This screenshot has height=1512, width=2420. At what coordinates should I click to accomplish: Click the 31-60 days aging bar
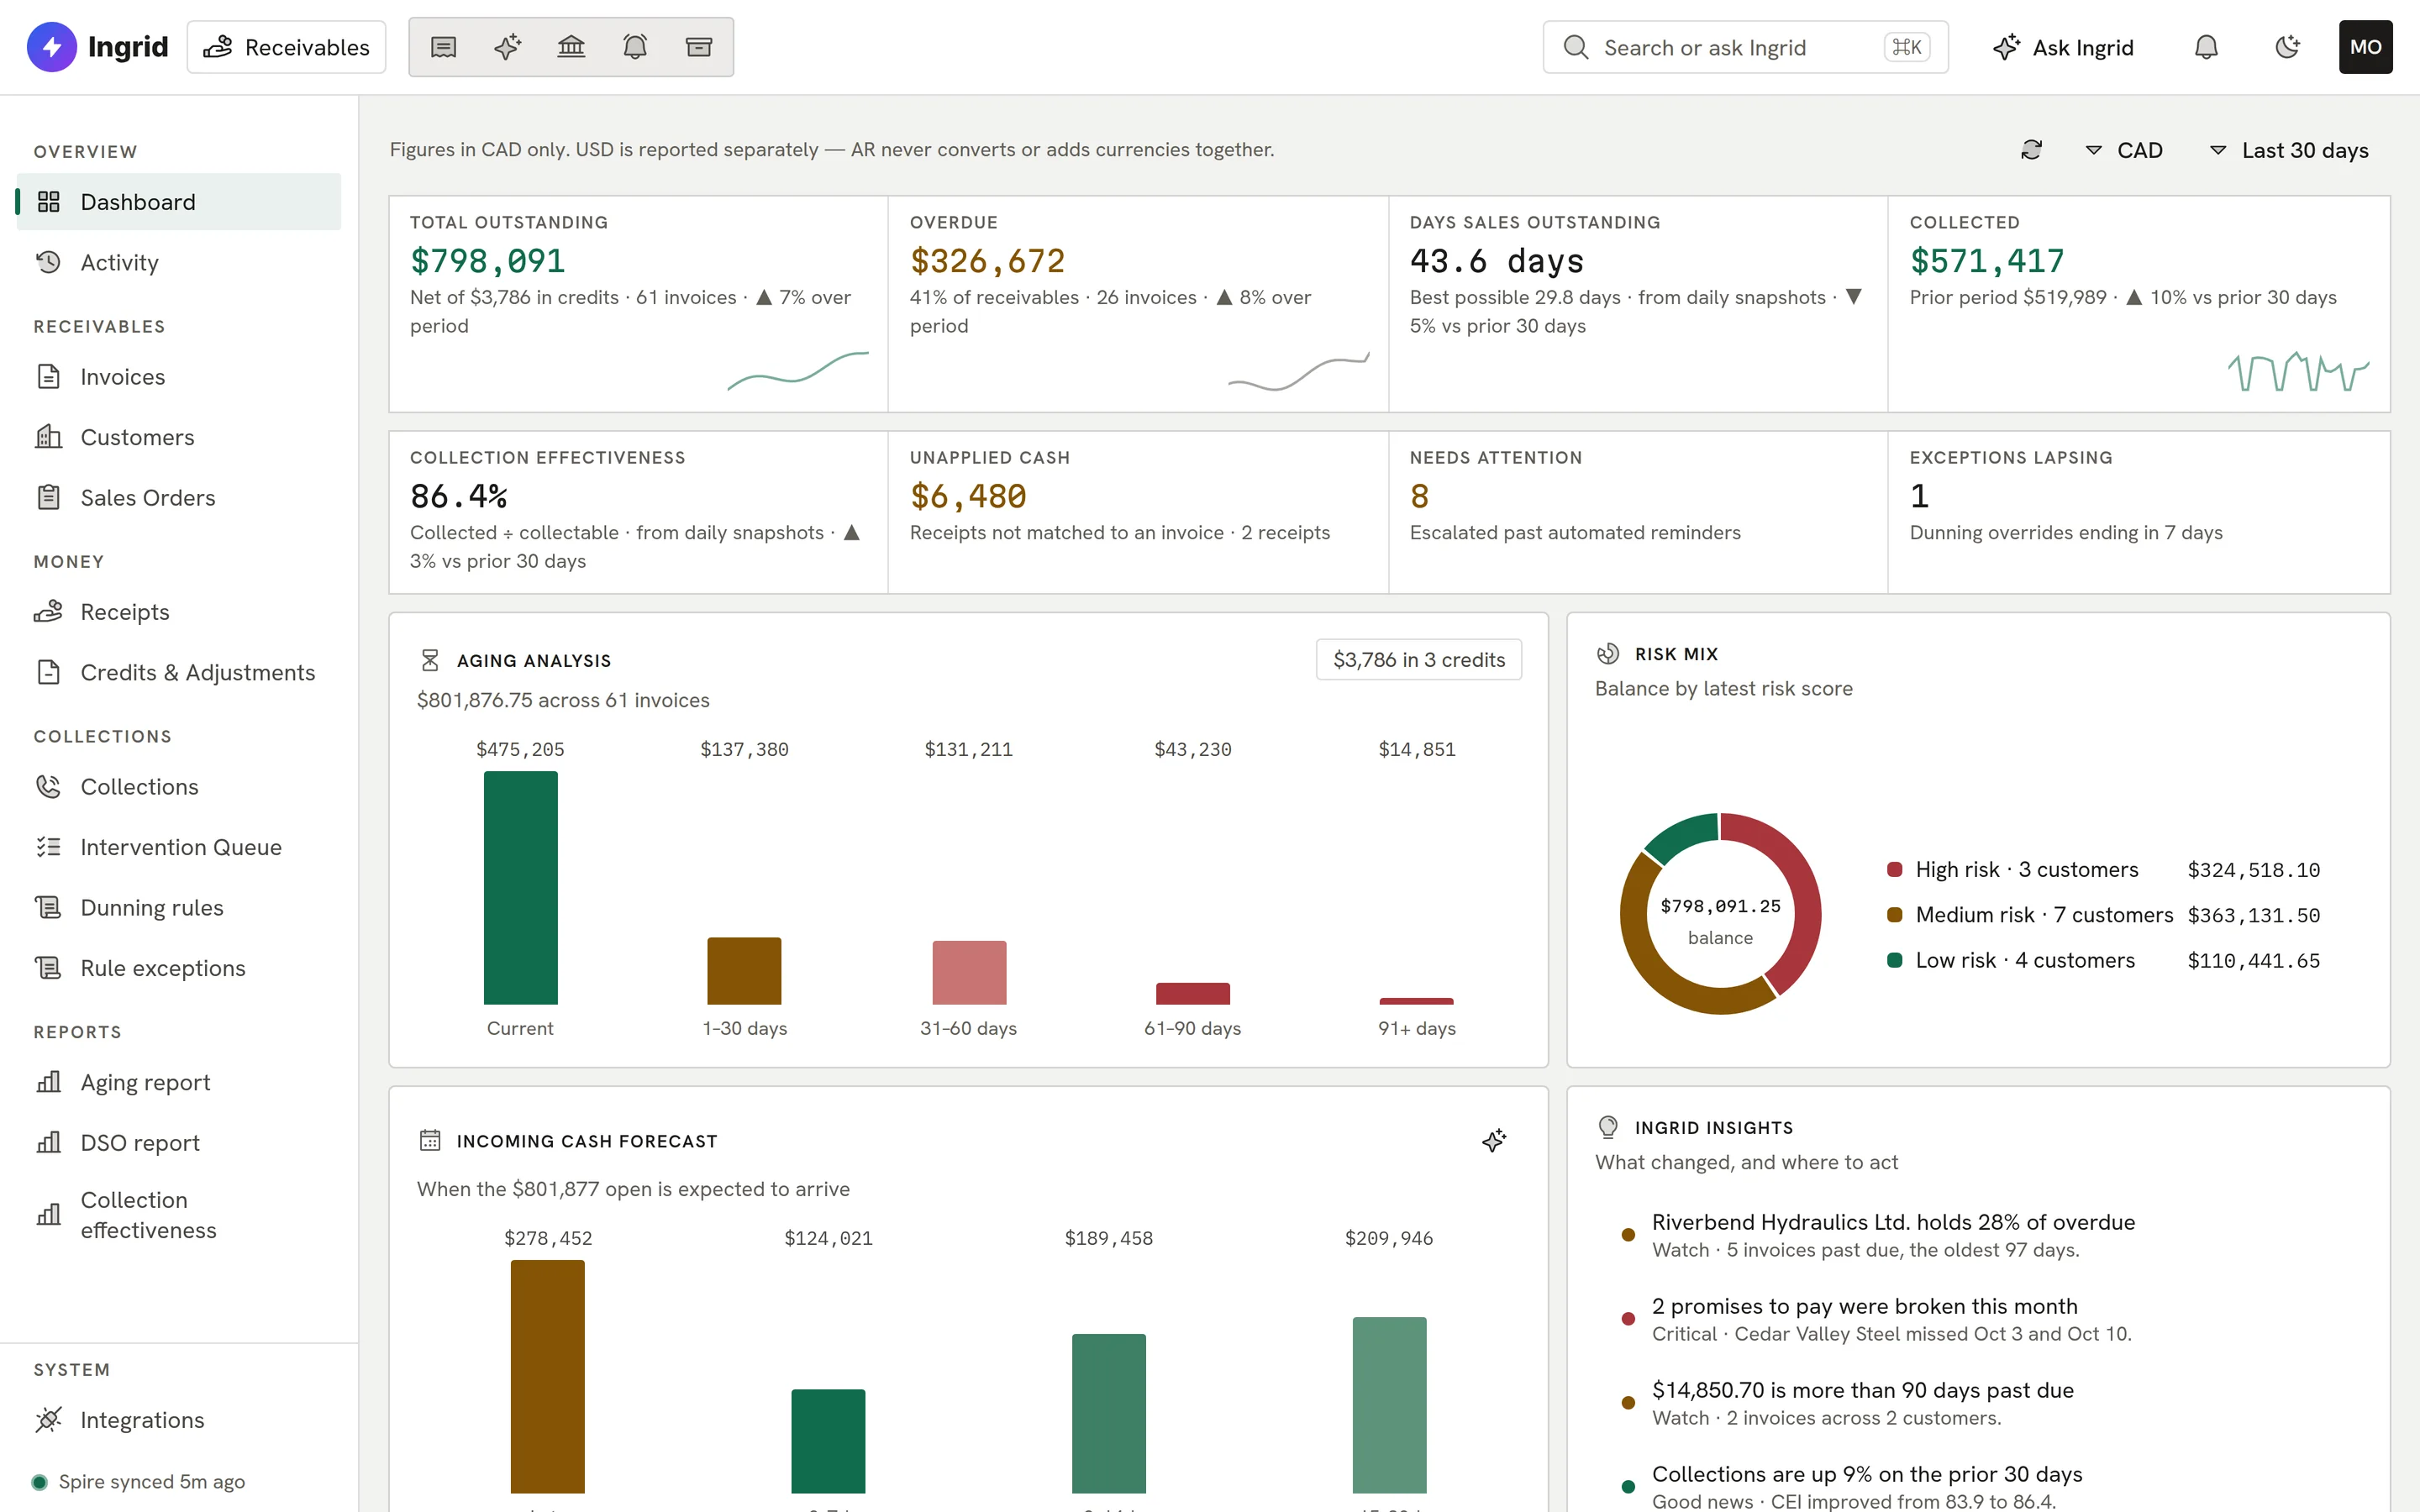pos(968,972)
